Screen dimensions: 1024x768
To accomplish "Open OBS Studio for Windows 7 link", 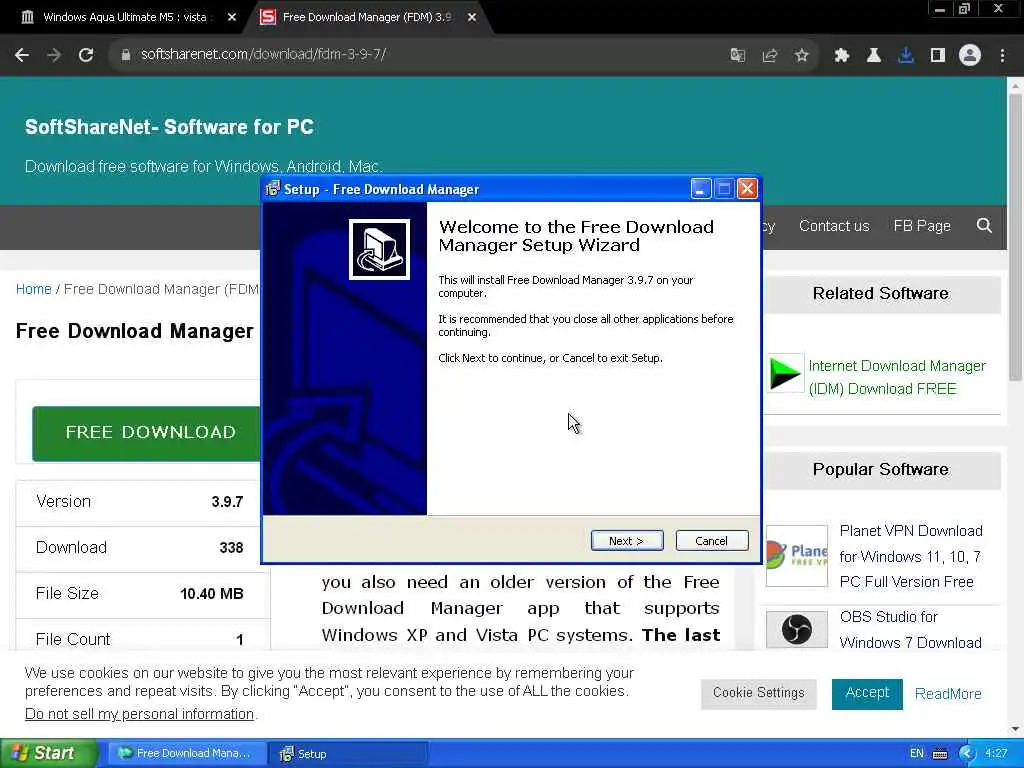I will pyautogui.click(x=910, y=630).
